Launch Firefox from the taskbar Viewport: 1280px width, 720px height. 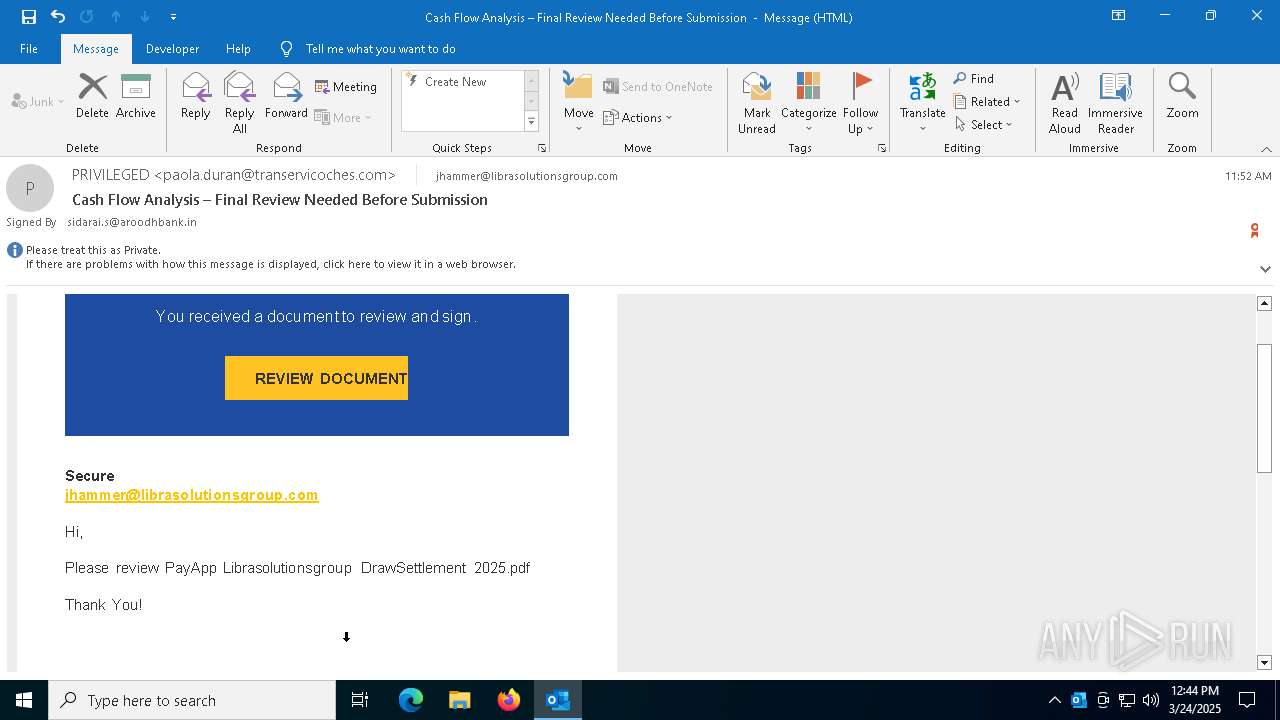(x=508, y=700)
